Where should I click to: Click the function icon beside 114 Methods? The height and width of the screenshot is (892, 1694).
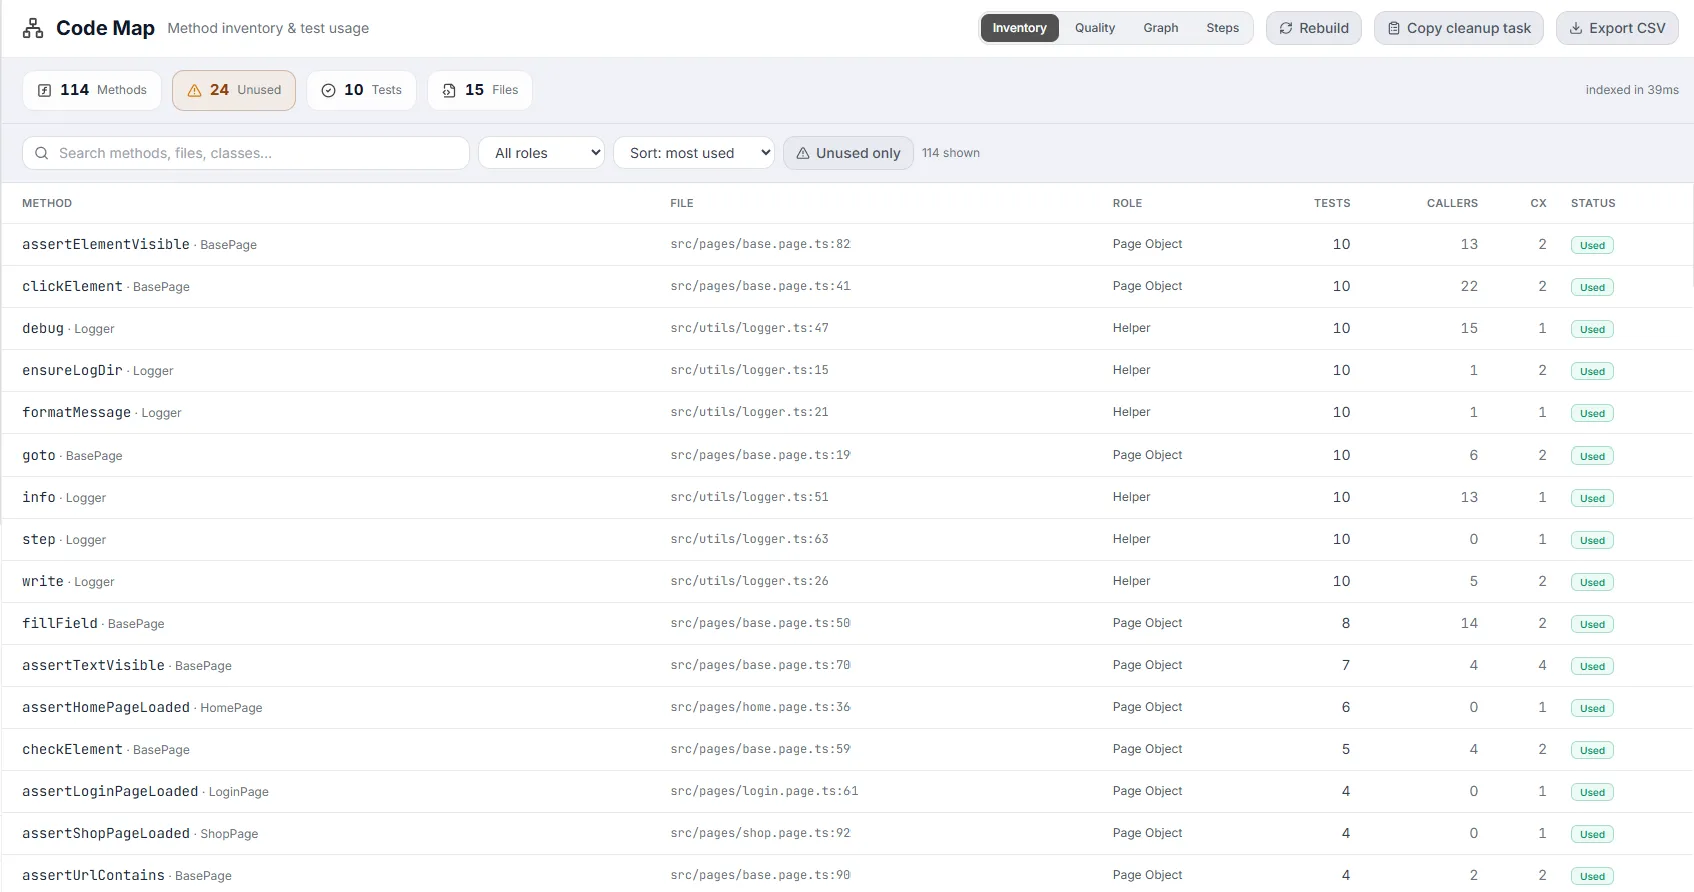click(x=45, y=90)
